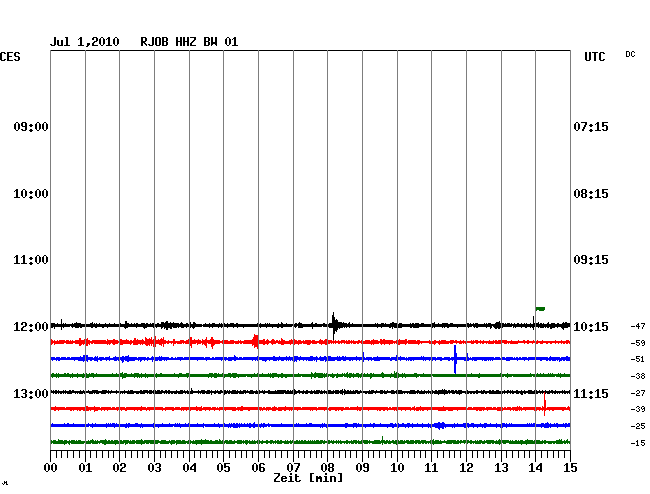
Task: Click the "11" minute tick label
Action: pyautogui.click(x=432, y=468)
